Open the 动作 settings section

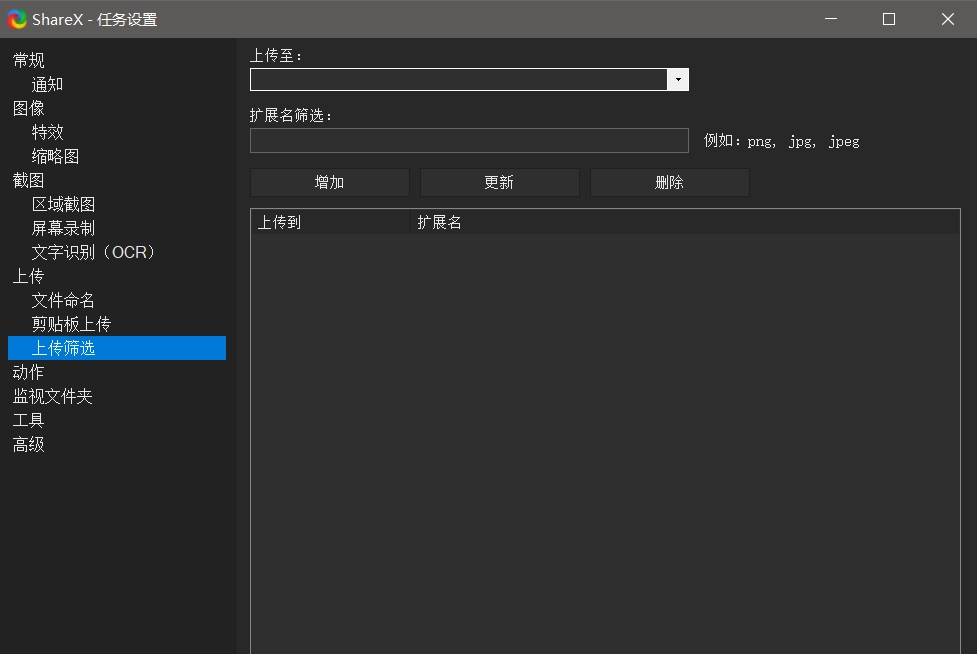(x=29, y=372)
